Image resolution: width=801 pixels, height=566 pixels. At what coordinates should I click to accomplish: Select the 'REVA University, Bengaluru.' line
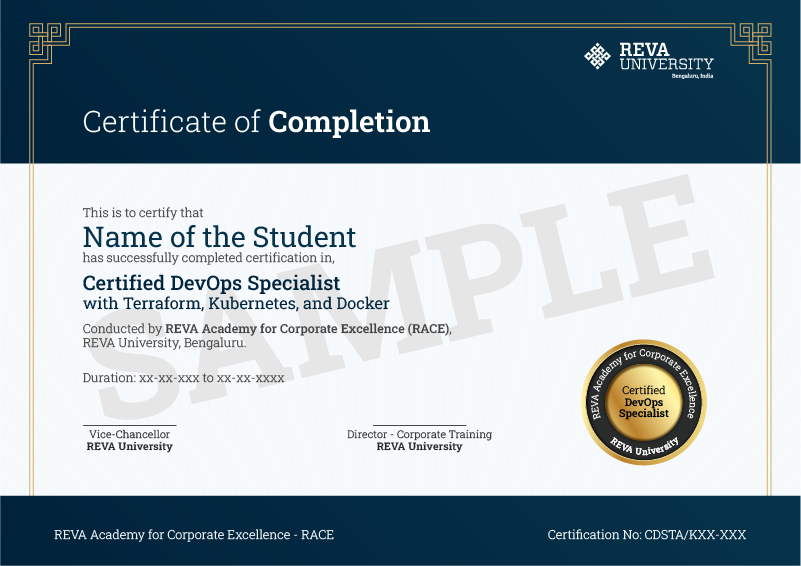(164, 343)
